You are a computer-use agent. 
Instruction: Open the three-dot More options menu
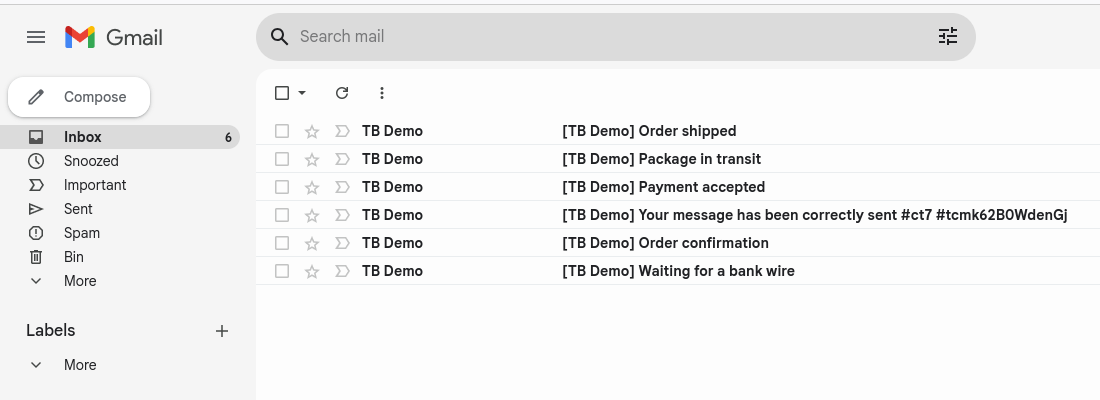(382, 93)
